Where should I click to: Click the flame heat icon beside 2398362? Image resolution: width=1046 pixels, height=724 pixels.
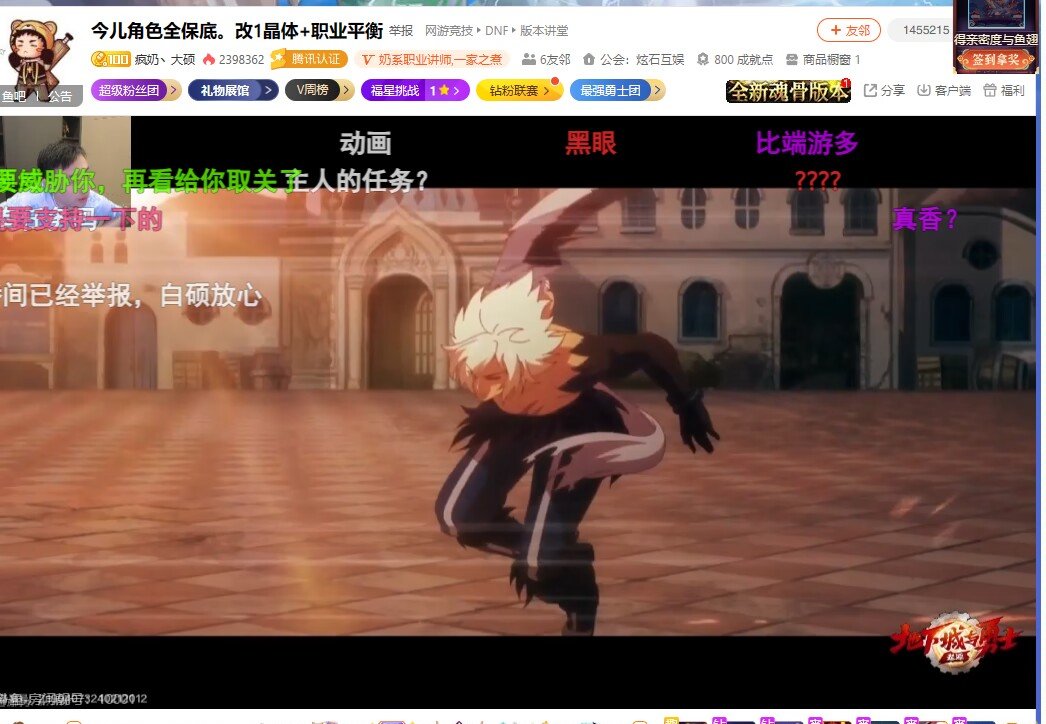pyautogui.click(x=209, y=59)
